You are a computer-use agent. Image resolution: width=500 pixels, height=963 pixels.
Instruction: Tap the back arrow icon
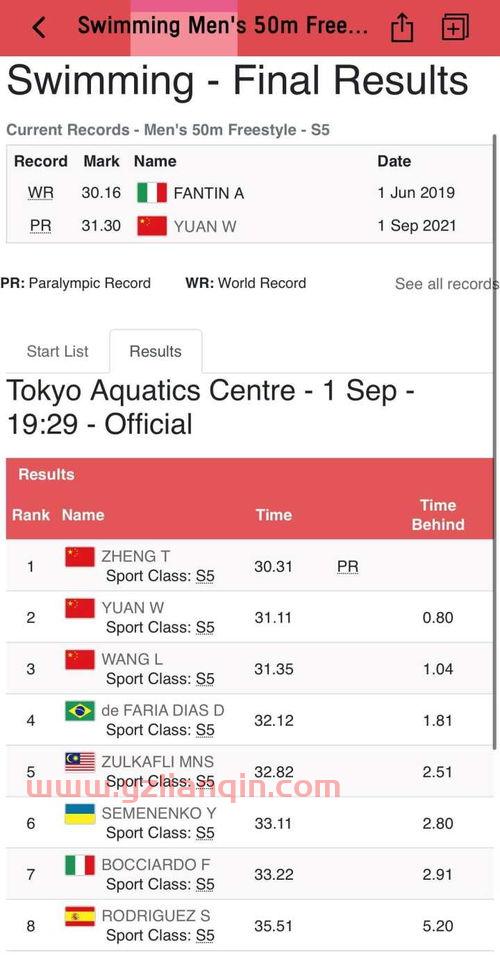click(x=38, y=28)
